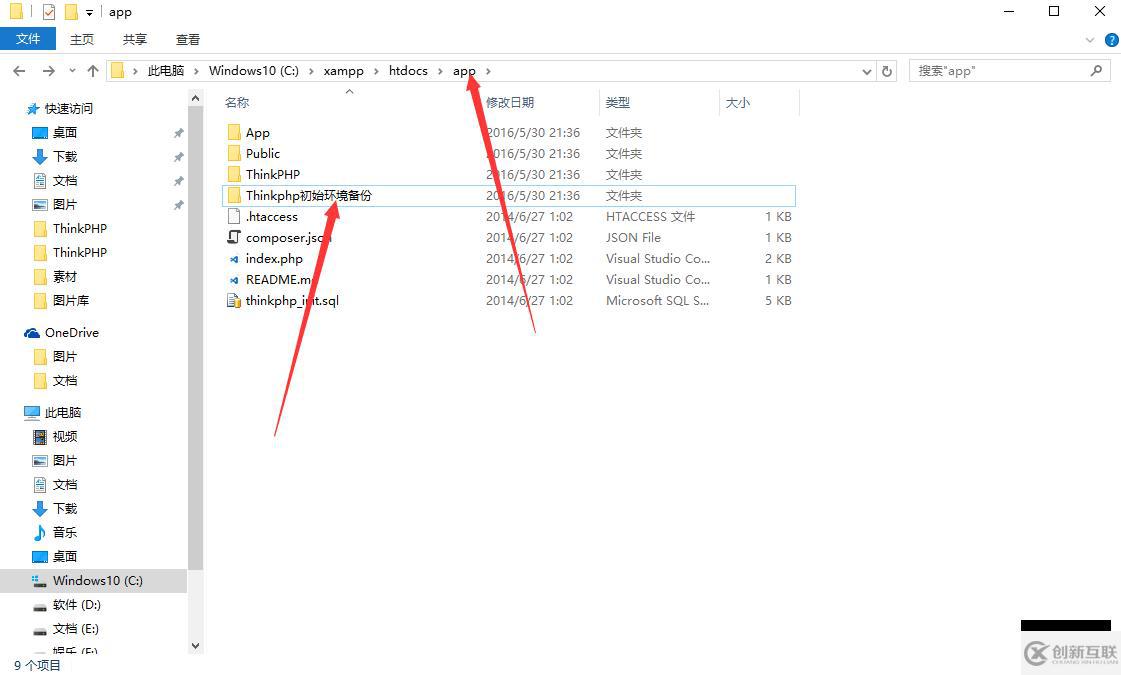Go up one folder level arrow
Image resolution: width=1121 pixels, height=675 pixels.
point(93,71)
